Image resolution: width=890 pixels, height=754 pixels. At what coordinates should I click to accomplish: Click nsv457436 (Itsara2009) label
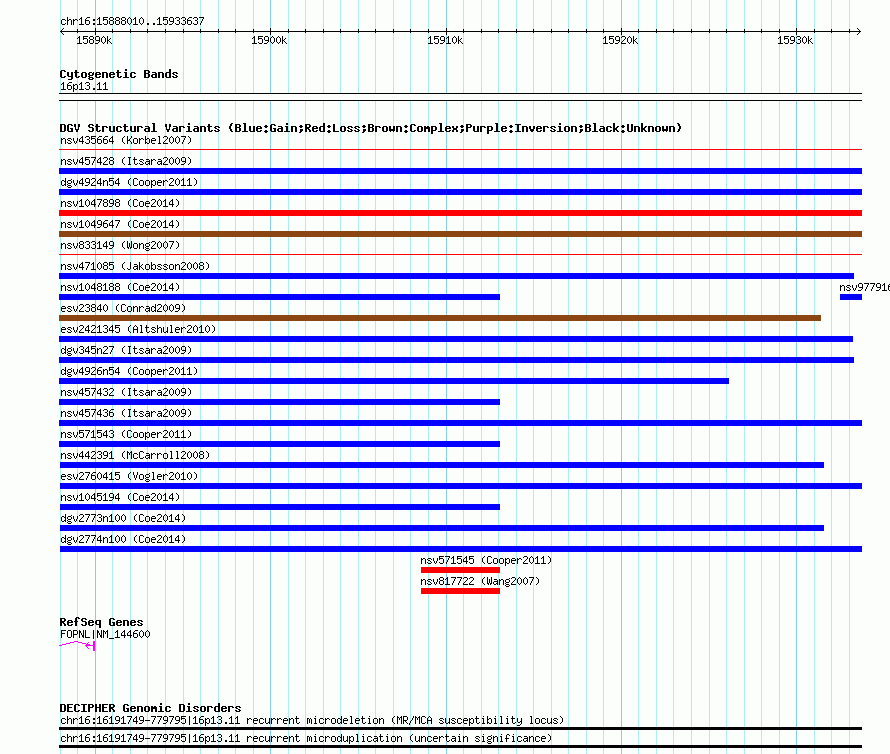tap(126, 413)
